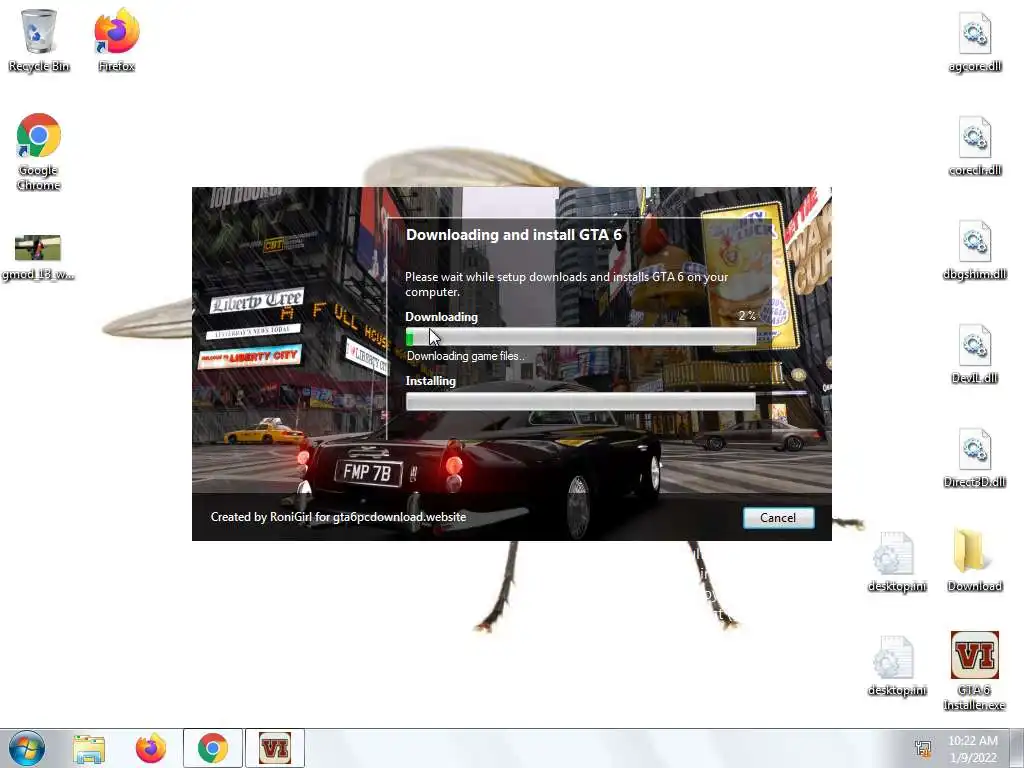Select the Direct3D.dll file icon
1024x768 pixels.
974,458
